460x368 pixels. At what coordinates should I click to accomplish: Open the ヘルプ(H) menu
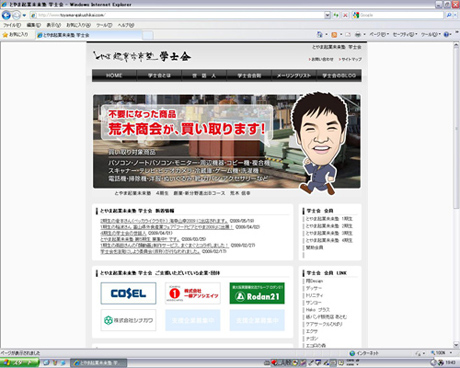coord(126,25)
